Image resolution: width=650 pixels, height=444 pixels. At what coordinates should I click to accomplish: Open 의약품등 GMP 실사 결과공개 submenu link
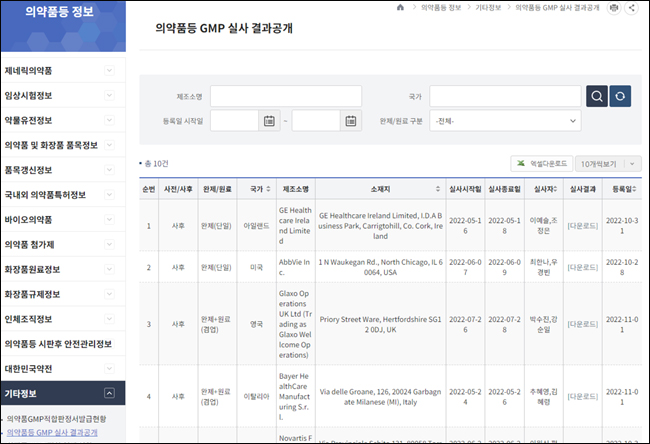point(52,432)
